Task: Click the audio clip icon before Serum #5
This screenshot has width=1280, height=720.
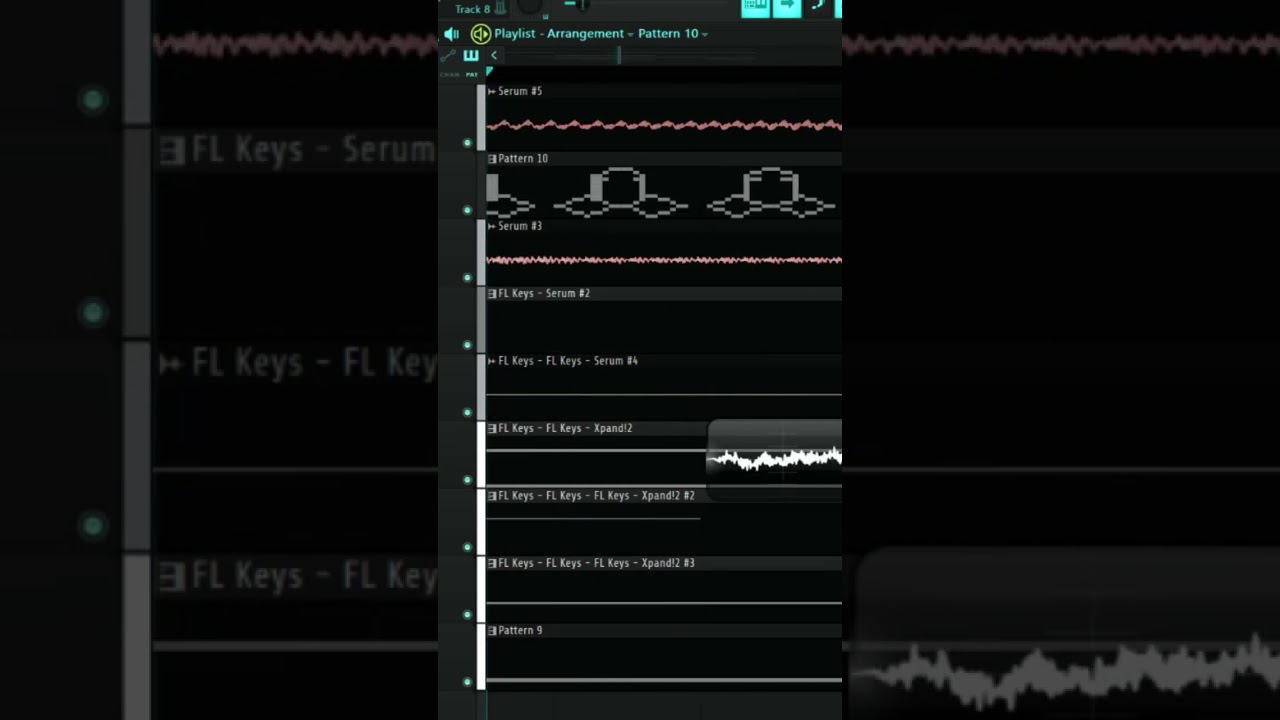Action: 491,91
